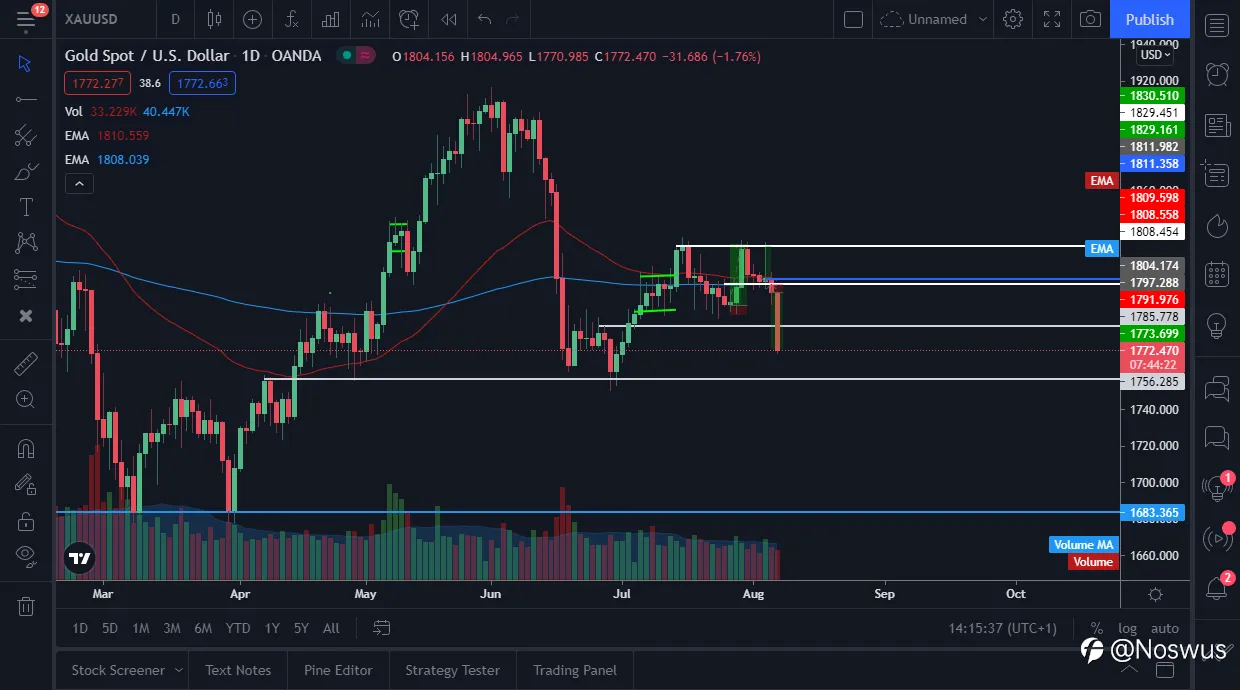Take a chart snapshot with camera icon
The width and height of the screenshot is (1240, 690).
pyautogui.click(x=1091, y=19)
